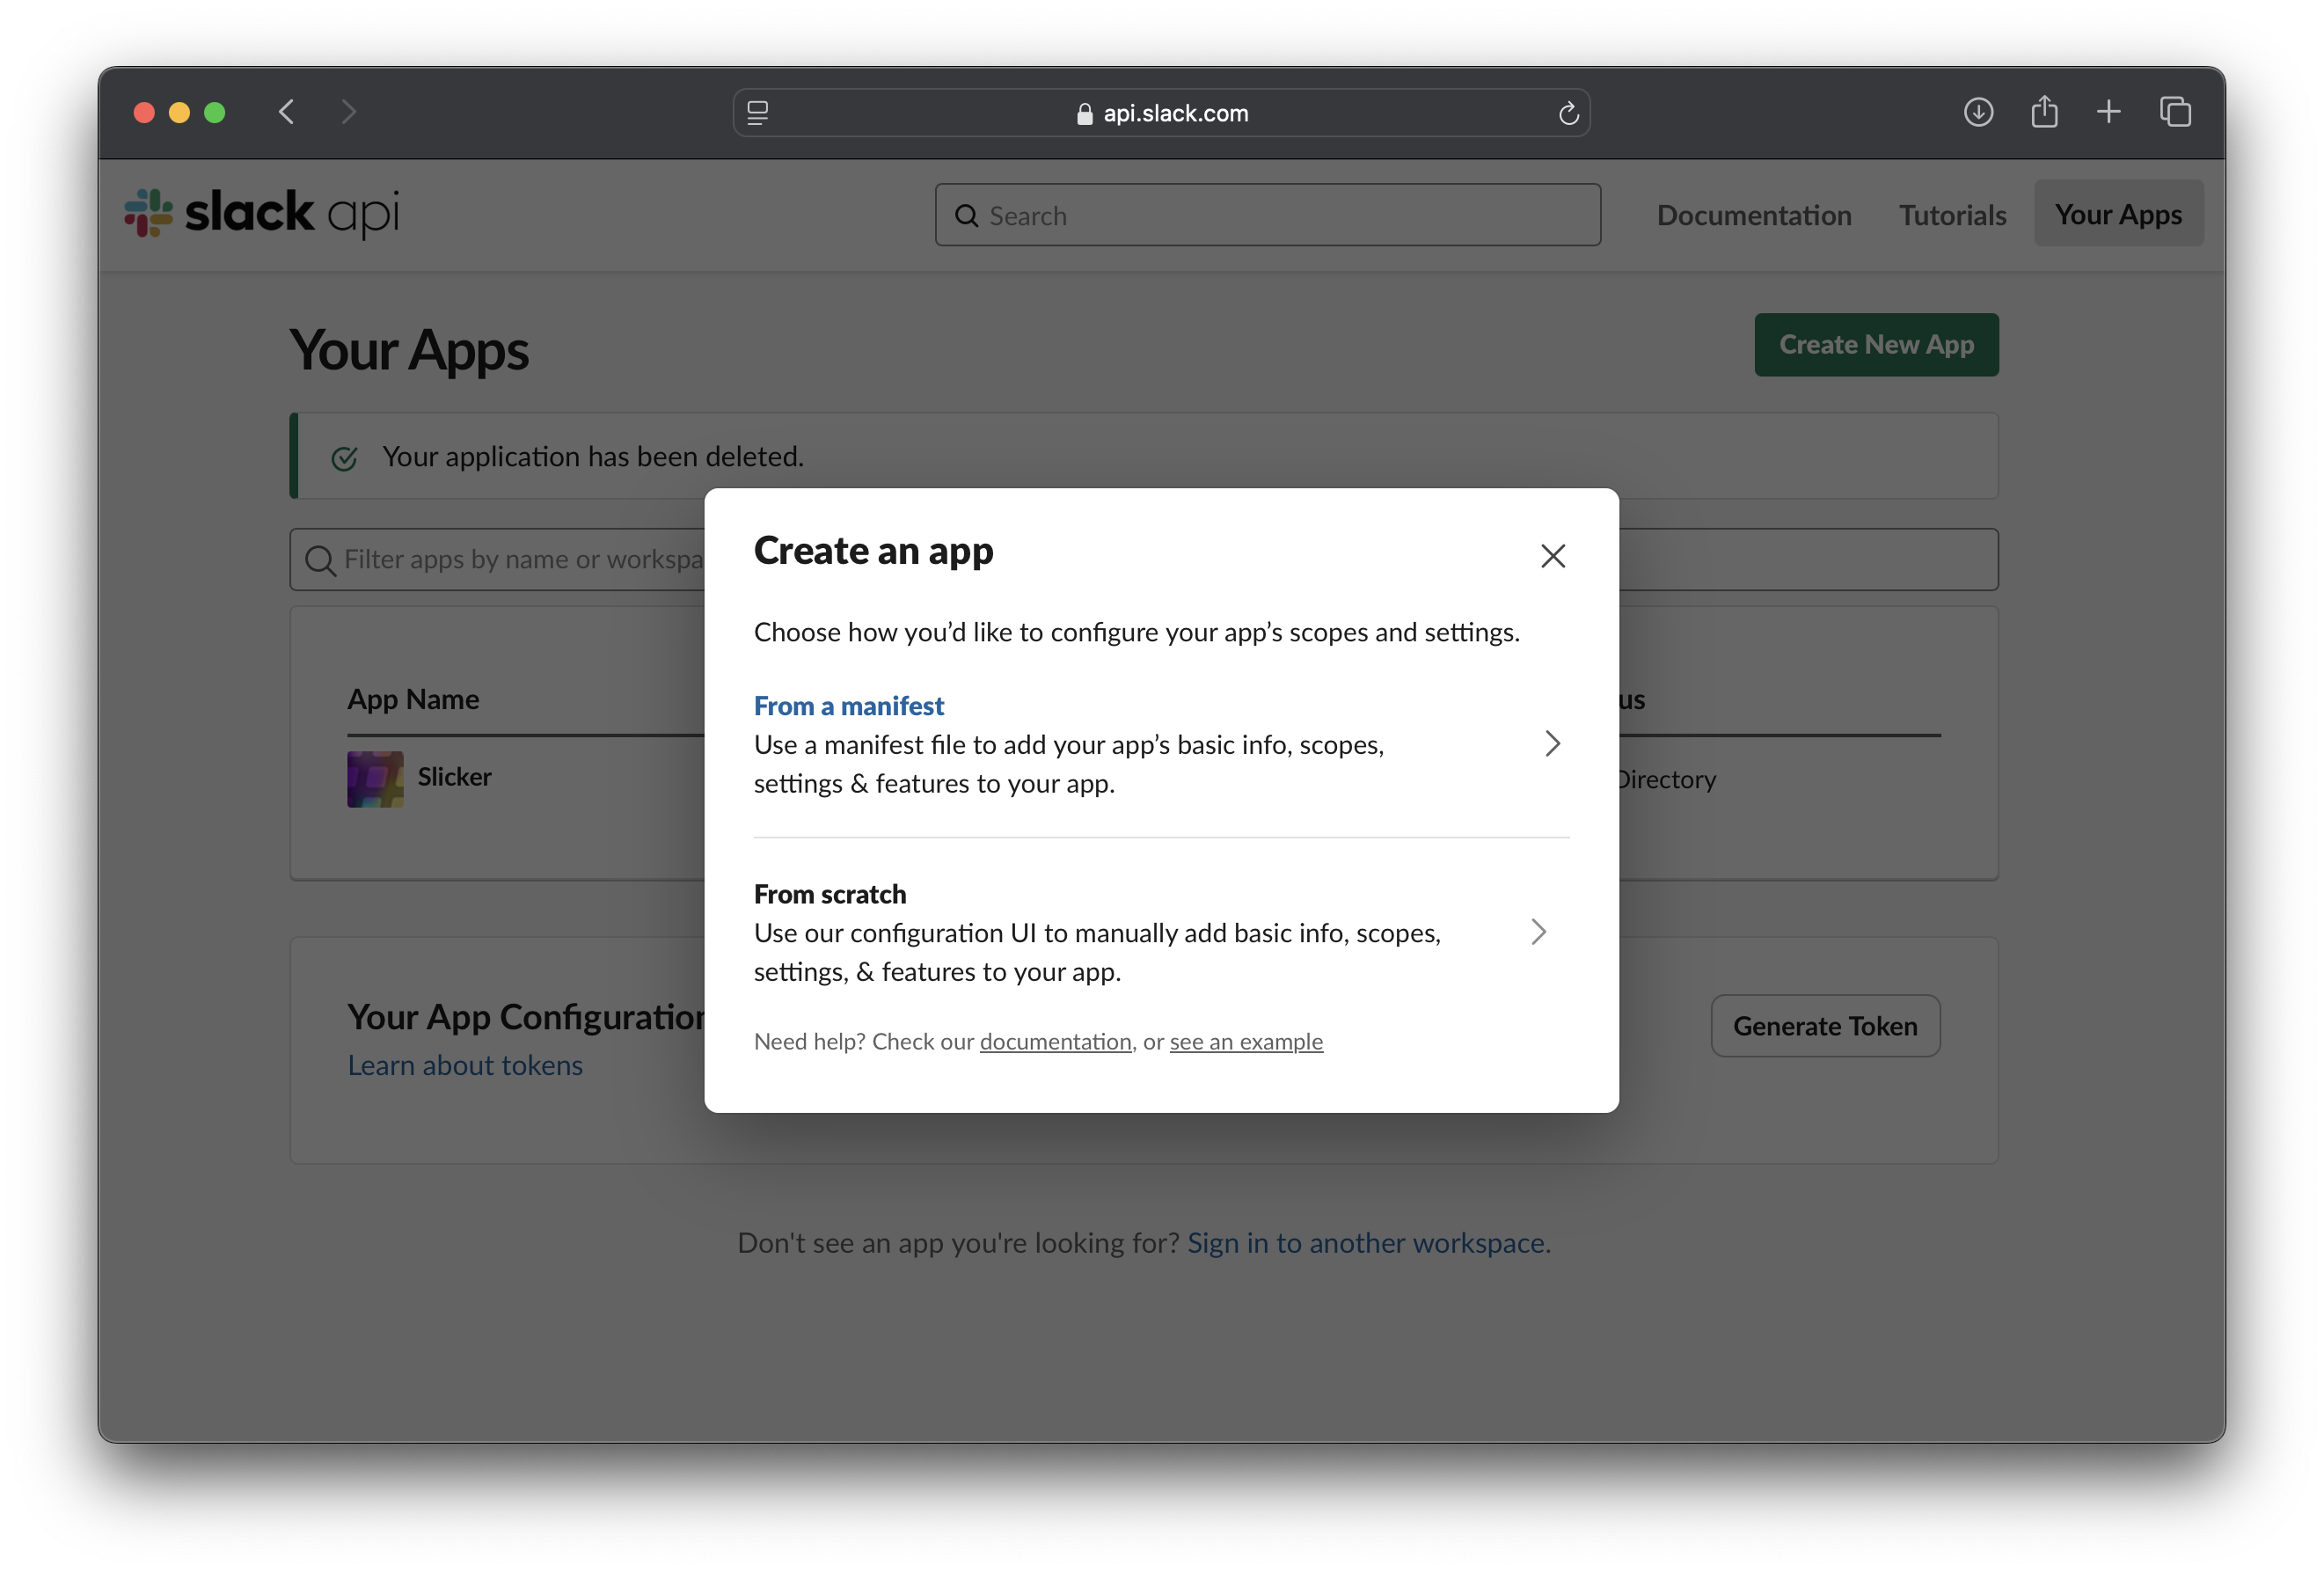Open the Documentation nav item
This screenshot has width=2324, height=1573.
pyautogui.click(x=1753, y=215)
